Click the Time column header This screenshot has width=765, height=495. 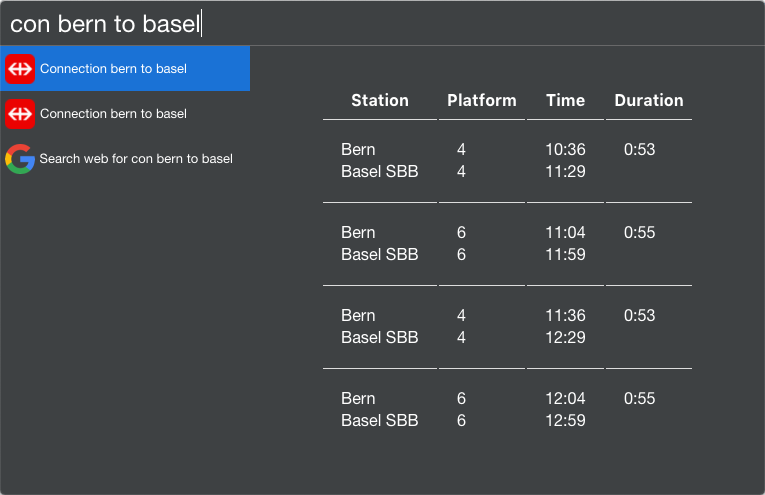(x=565, y=101)
